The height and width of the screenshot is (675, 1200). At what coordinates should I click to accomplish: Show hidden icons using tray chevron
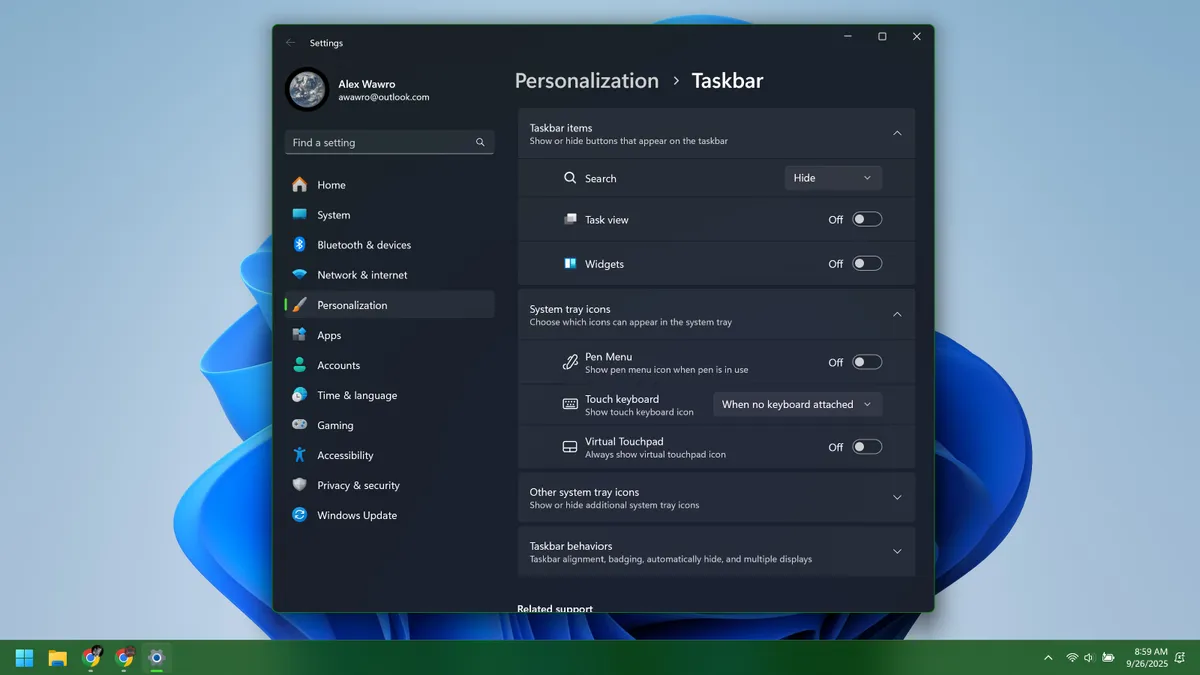[1048, 657]
